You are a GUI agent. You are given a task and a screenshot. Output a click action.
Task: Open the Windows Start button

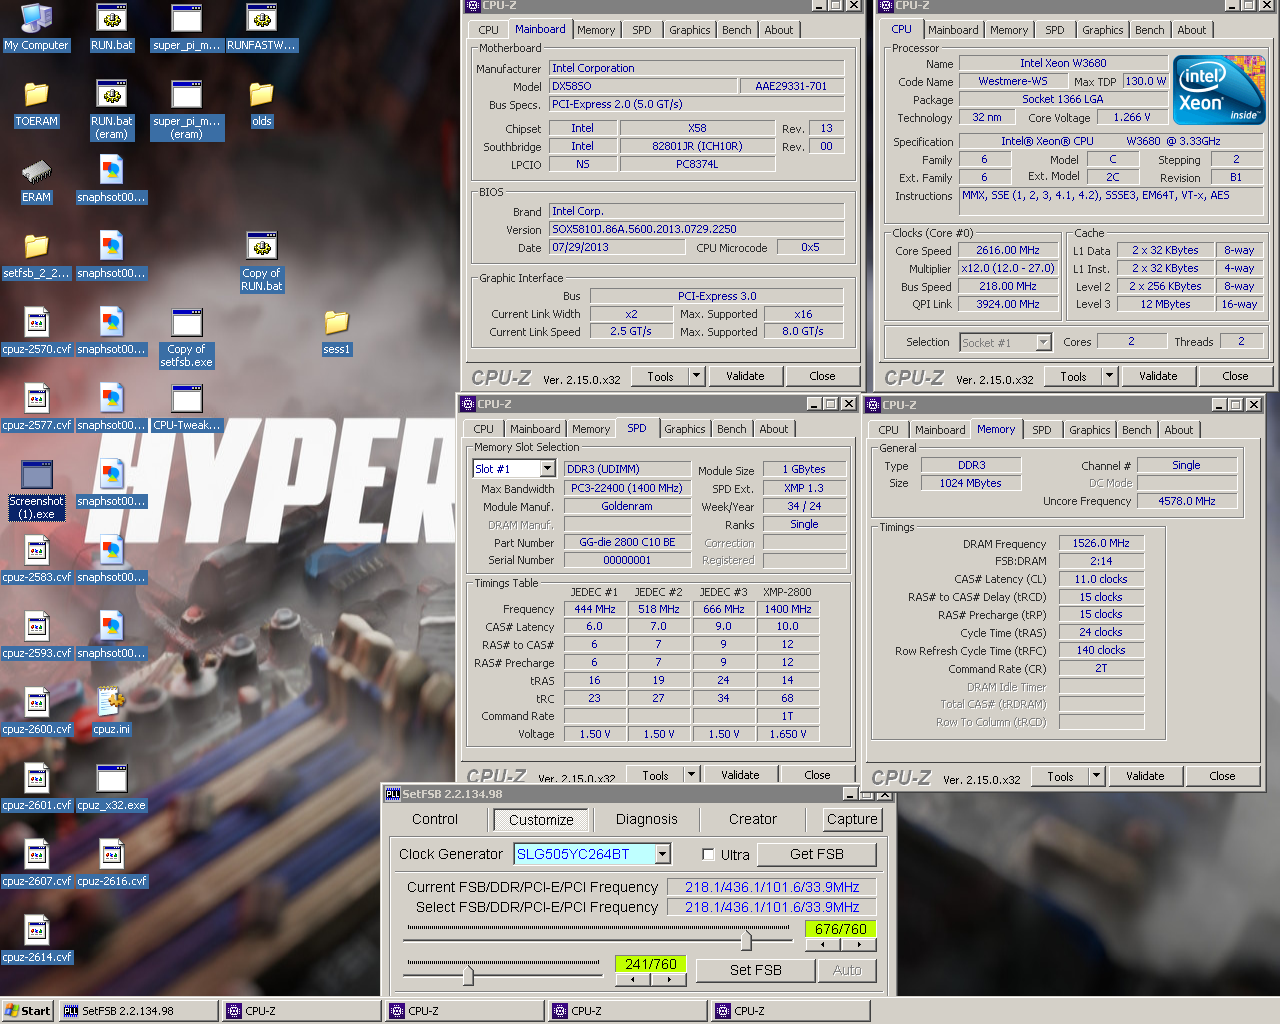coord(28,1011)
